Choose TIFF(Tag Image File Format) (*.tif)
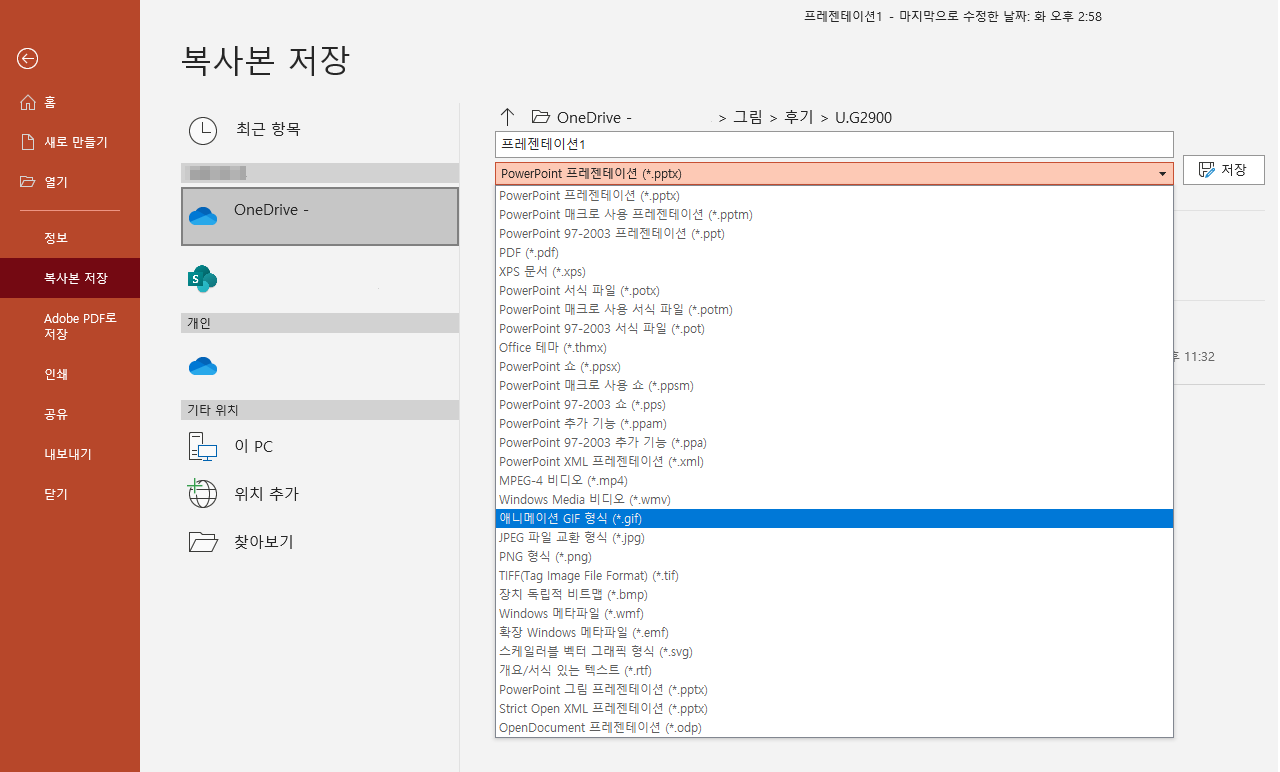This screenshot has height=772, width=1280. click(x=834, y=576)
